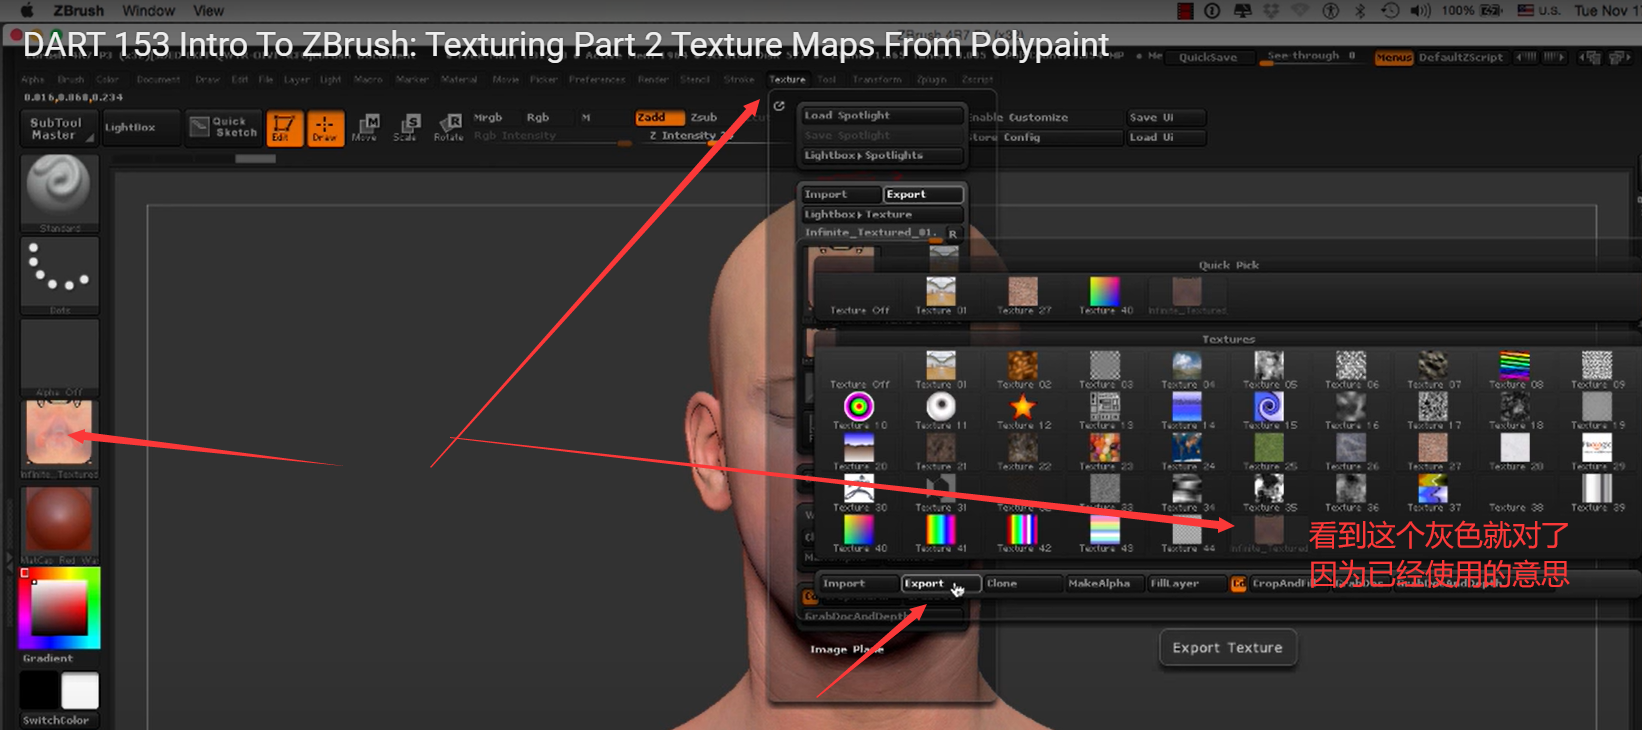1642x730 pixels.
Task: Toggle Edit mode button
Action: 284,128
